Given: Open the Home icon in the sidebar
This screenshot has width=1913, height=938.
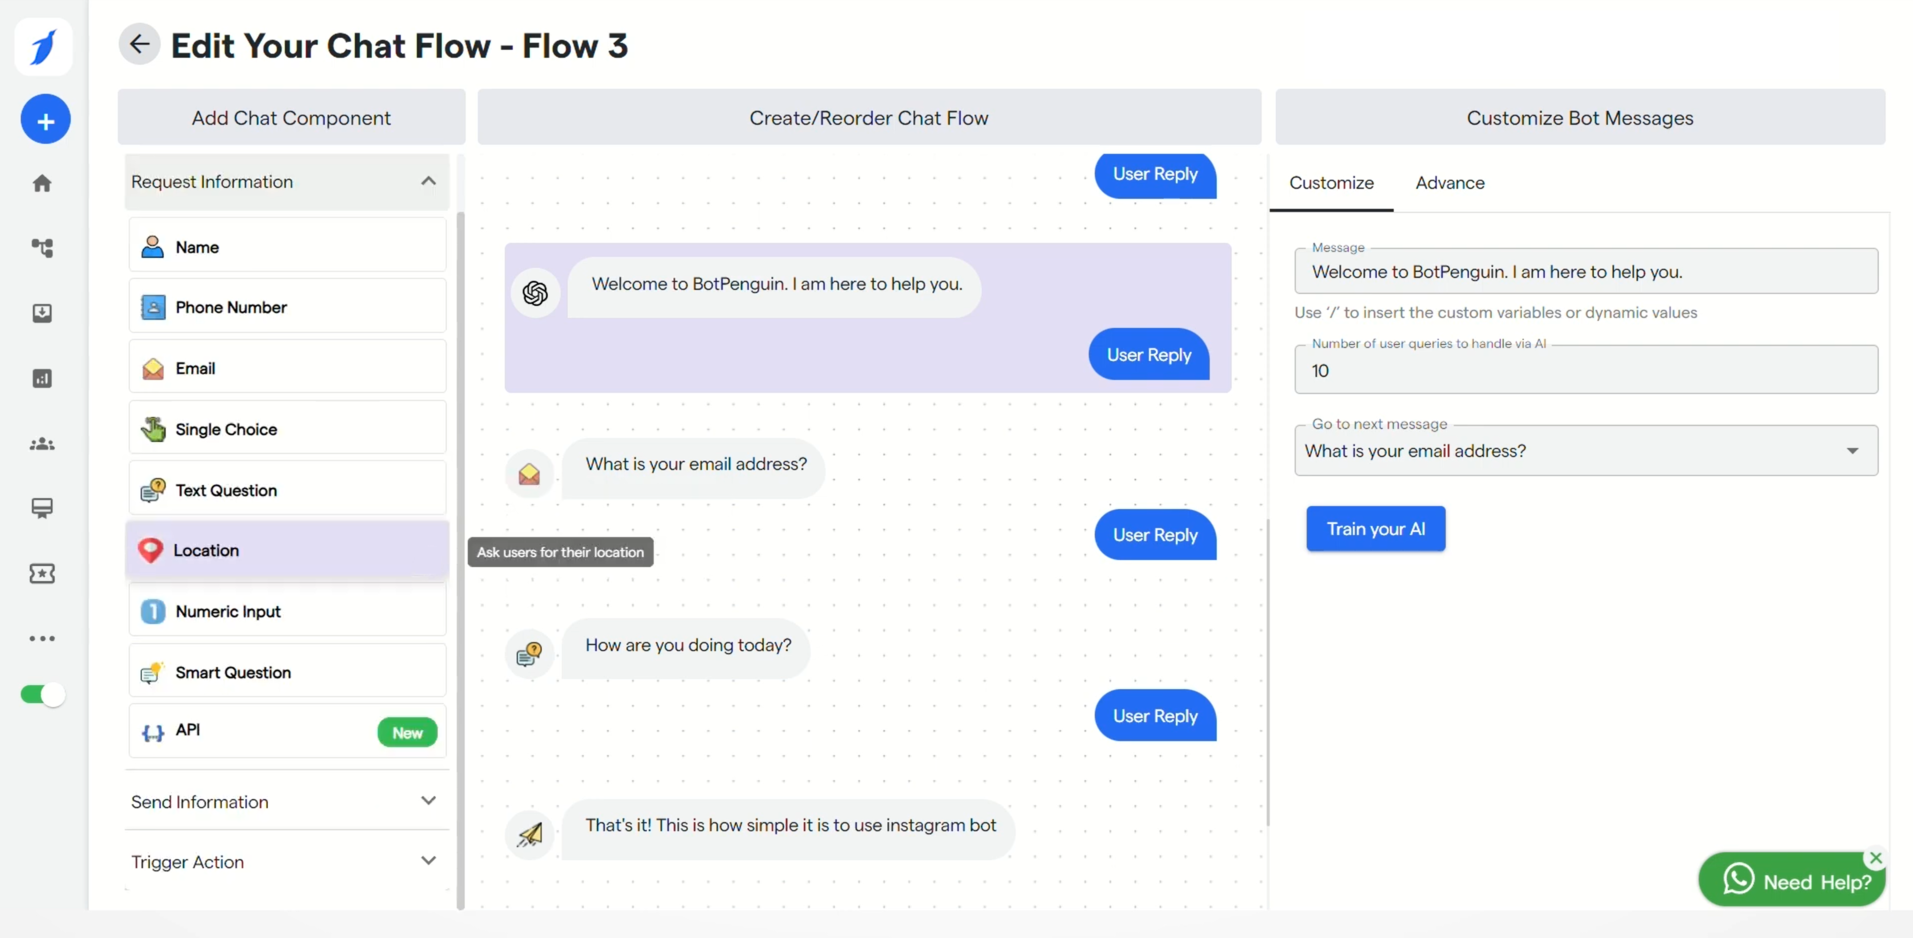Looking at the screenshot, I should [42, 183].
